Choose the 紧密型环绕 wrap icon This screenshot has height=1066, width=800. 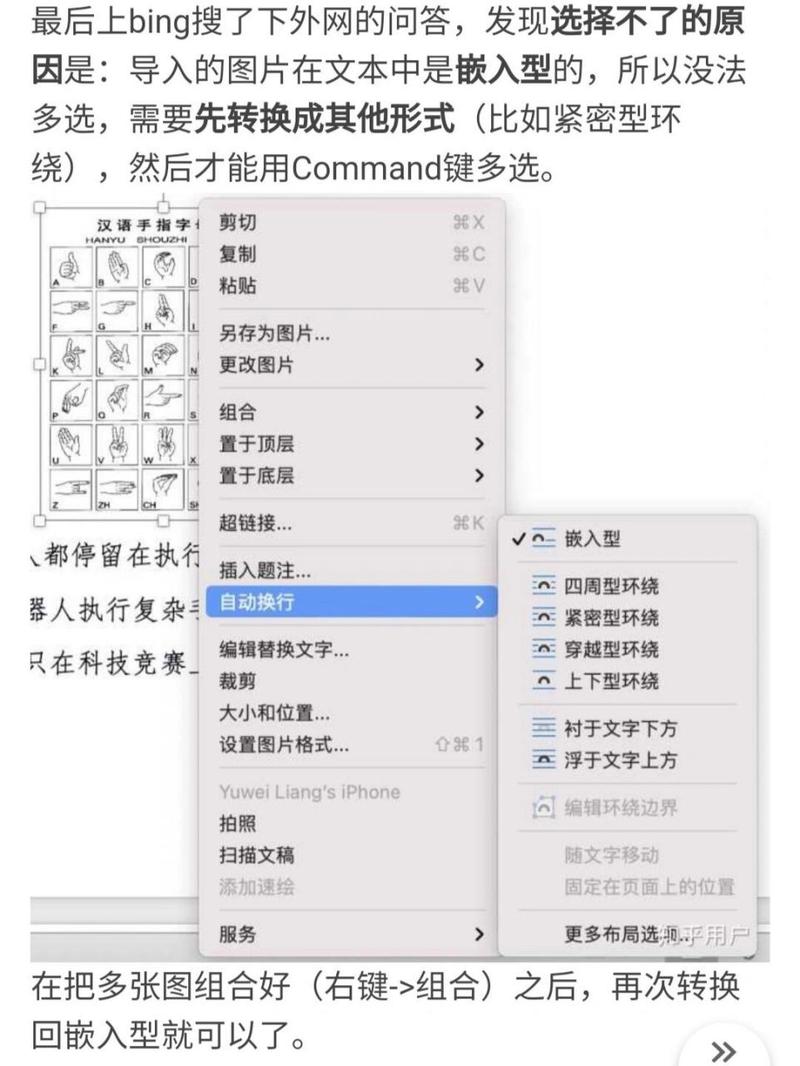543,617
